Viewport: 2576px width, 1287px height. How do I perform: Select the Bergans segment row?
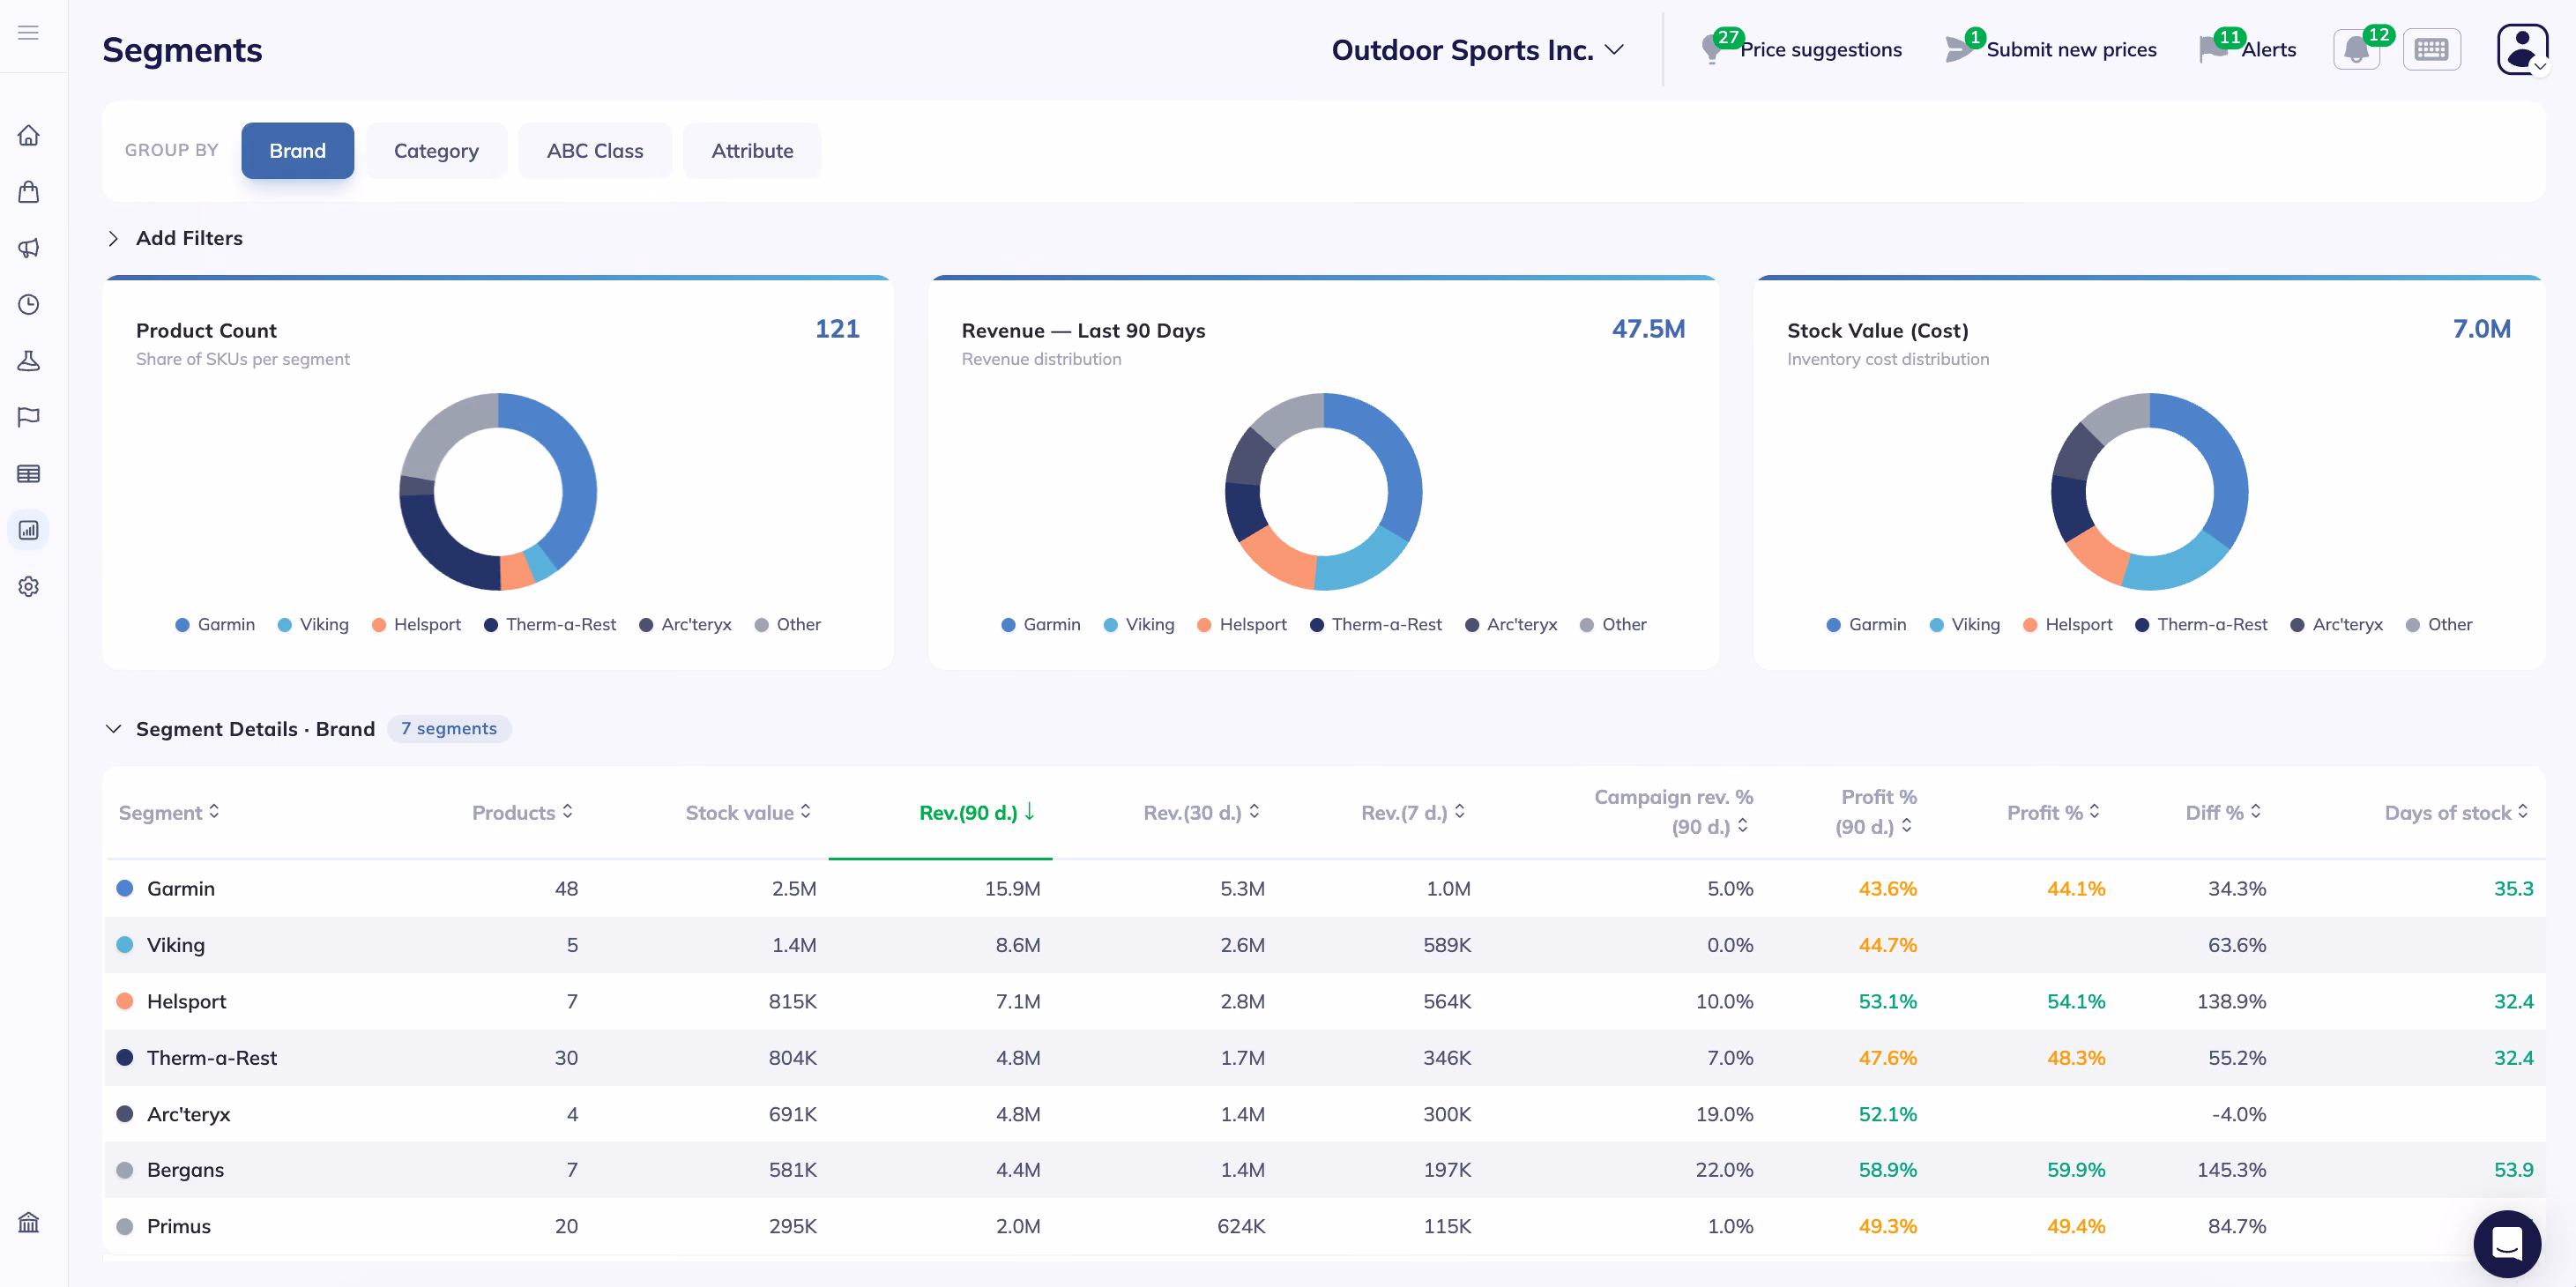(x=1324, y=1170)
